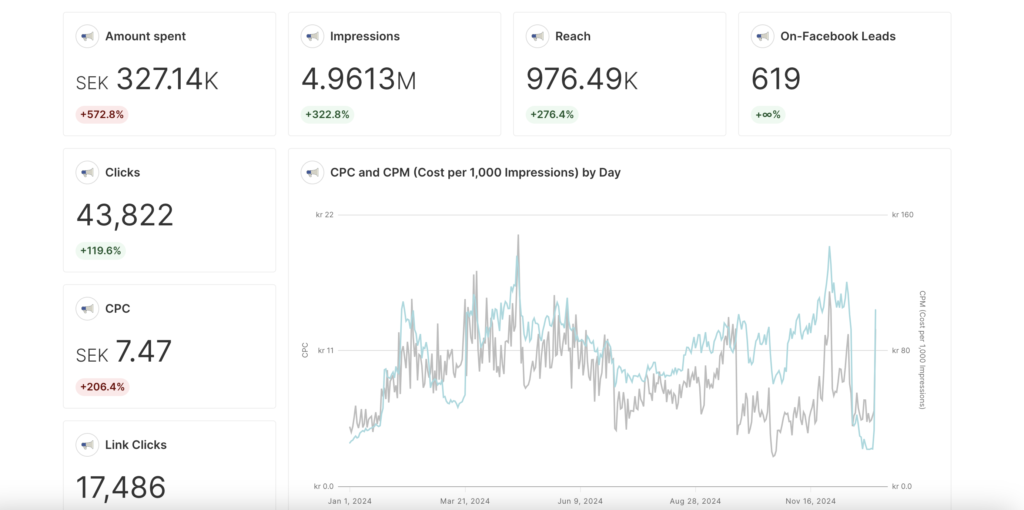Click the +276.4% Reach change badge
This screenshot has width=1024, height=510.
552,115
